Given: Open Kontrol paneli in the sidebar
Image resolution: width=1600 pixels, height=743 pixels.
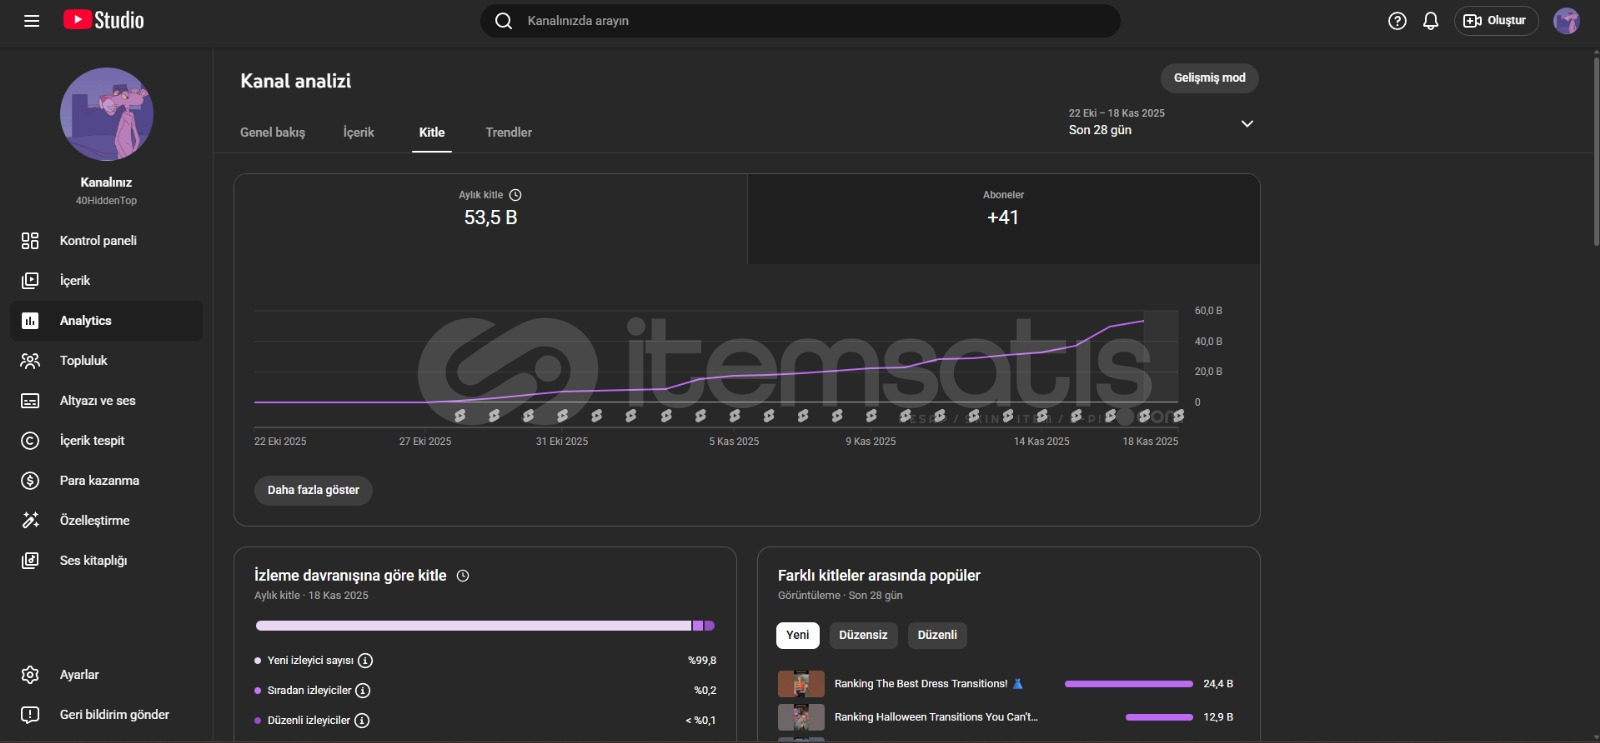Looking at the screenshot, I should coord(98,241).
